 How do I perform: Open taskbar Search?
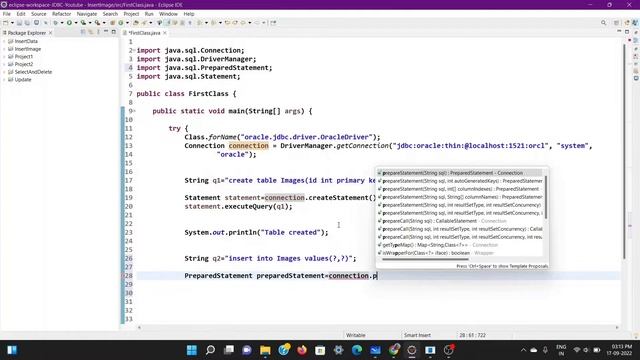pos(210,350)
